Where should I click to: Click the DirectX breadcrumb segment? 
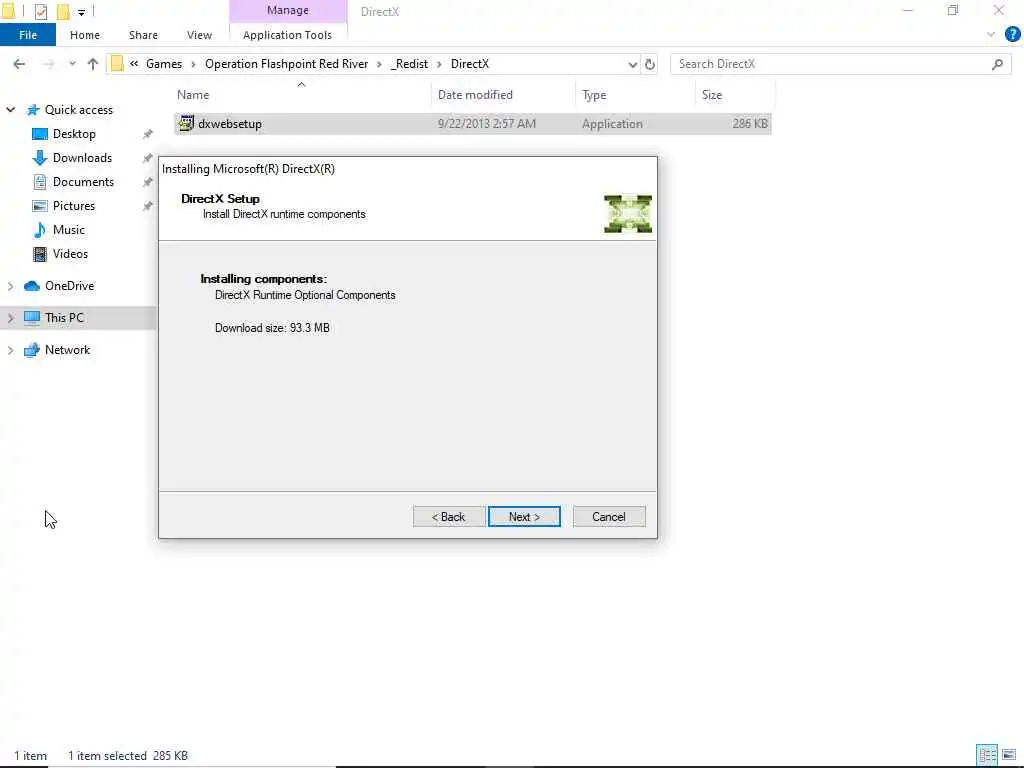(x=470, y=64)
